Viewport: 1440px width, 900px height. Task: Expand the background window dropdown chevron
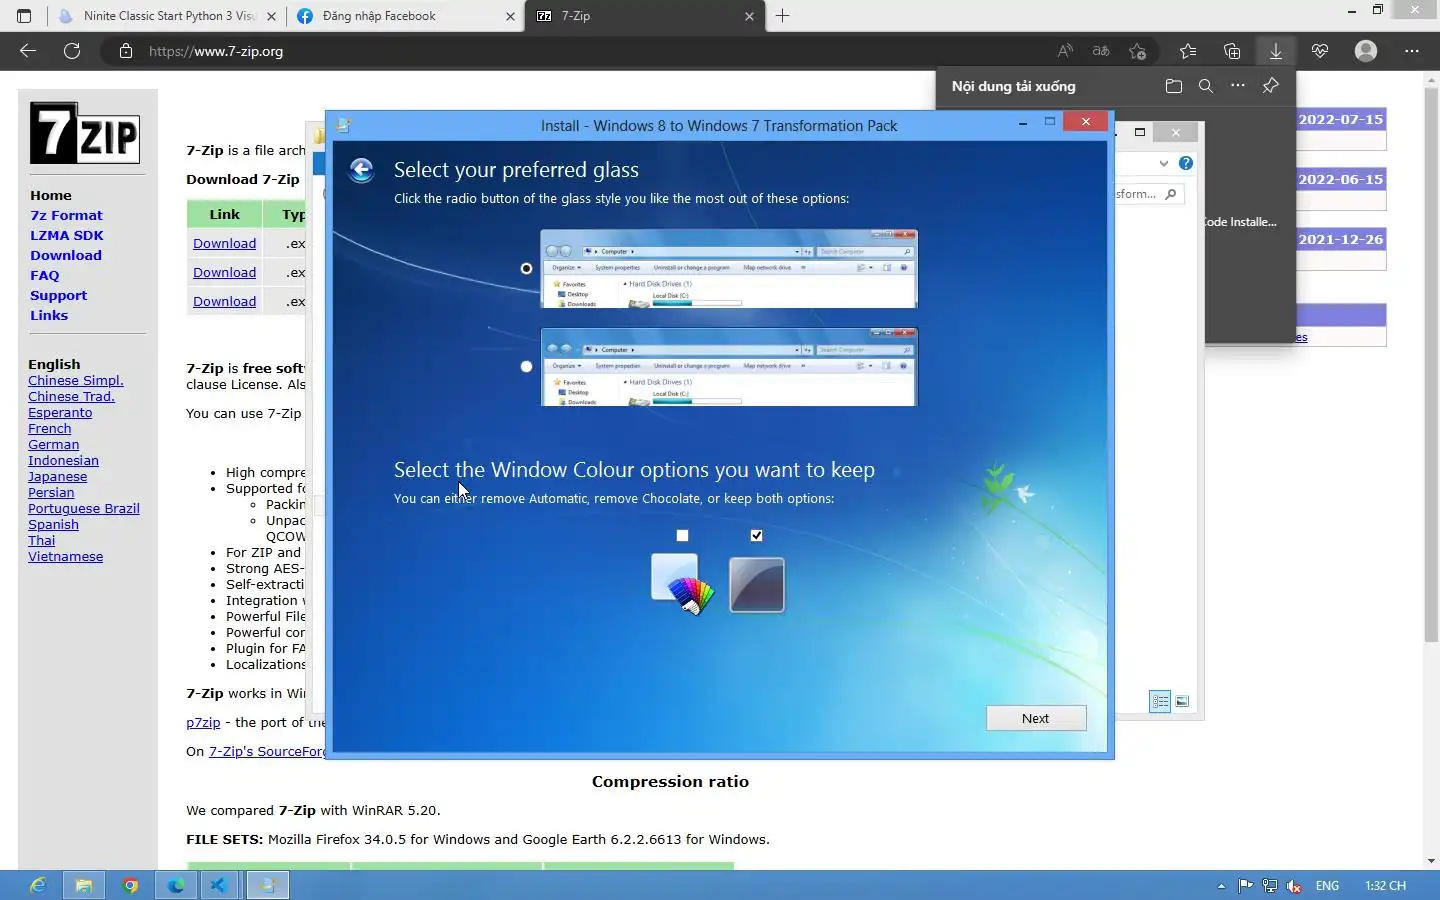(1163, 163)
